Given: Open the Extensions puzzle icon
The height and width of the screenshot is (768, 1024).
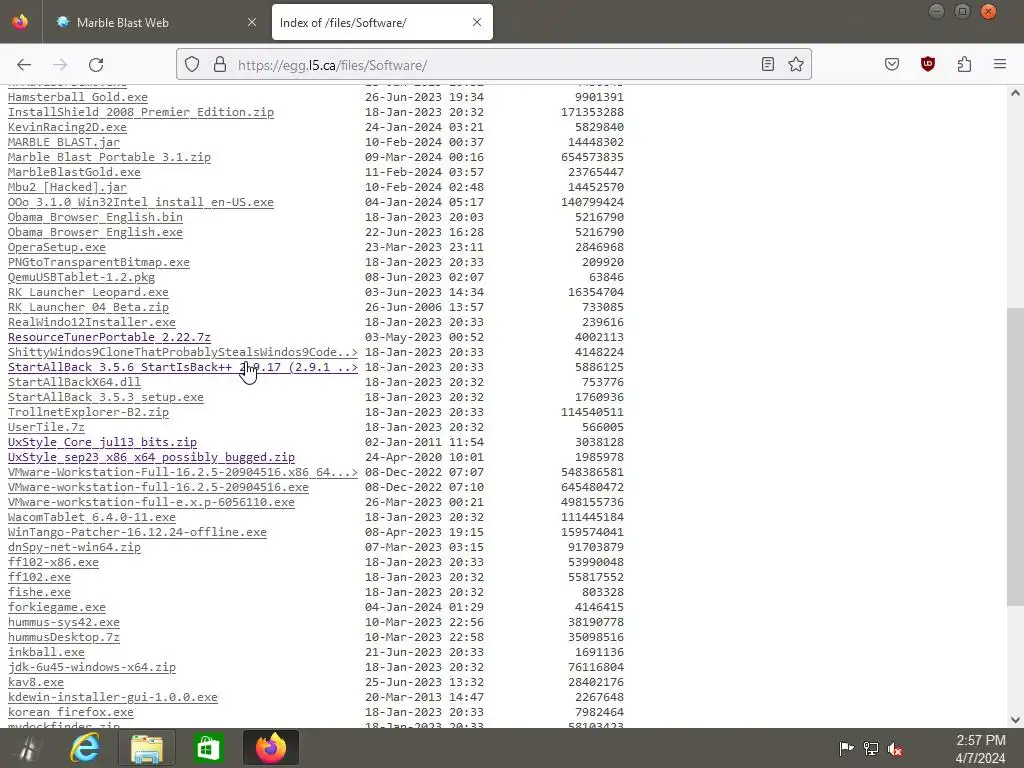Looking at the screenshot, I should click(x=964, y=64).
